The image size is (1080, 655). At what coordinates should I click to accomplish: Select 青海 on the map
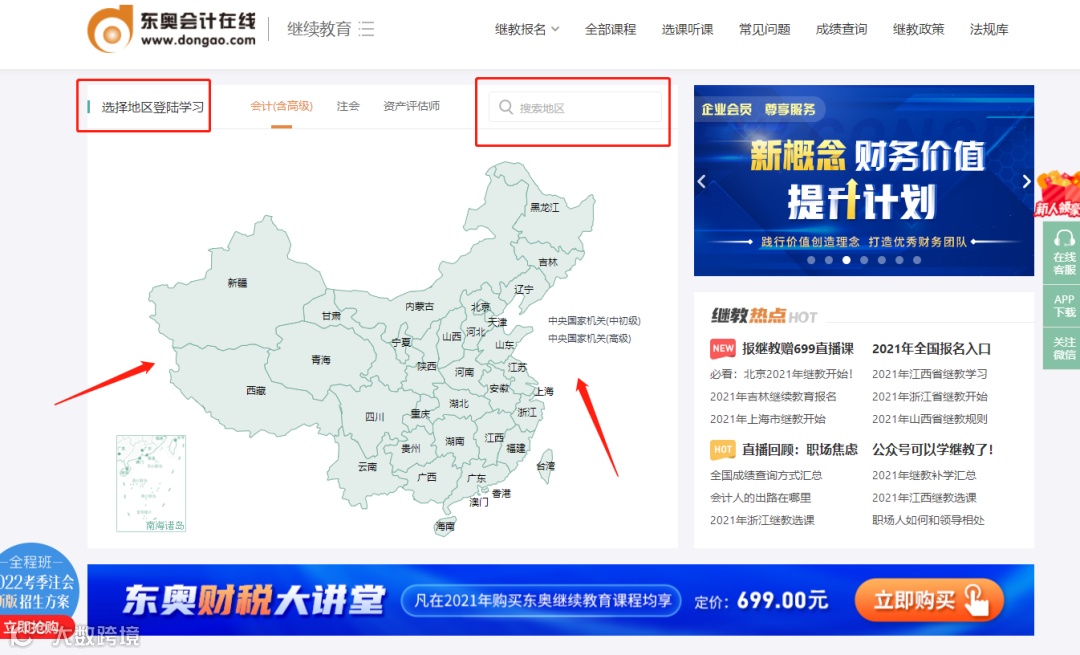(320, 360)
